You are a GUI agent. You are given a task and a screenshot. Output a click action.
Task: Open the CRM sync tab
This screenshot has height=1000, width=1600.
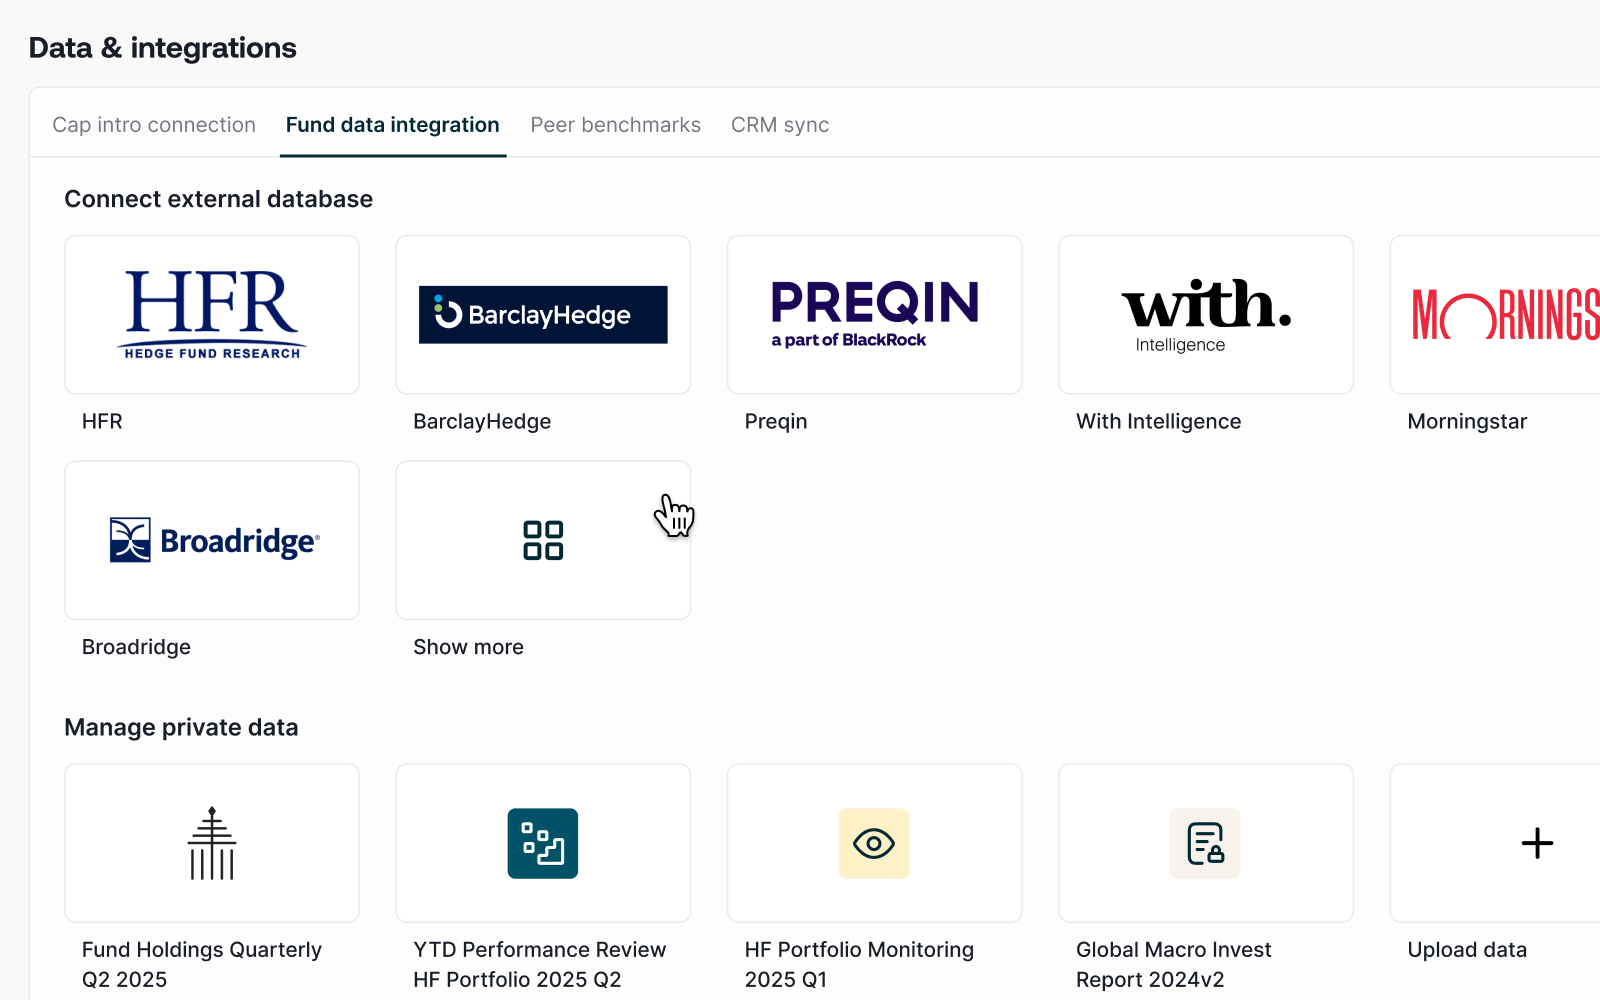point(780,125)
